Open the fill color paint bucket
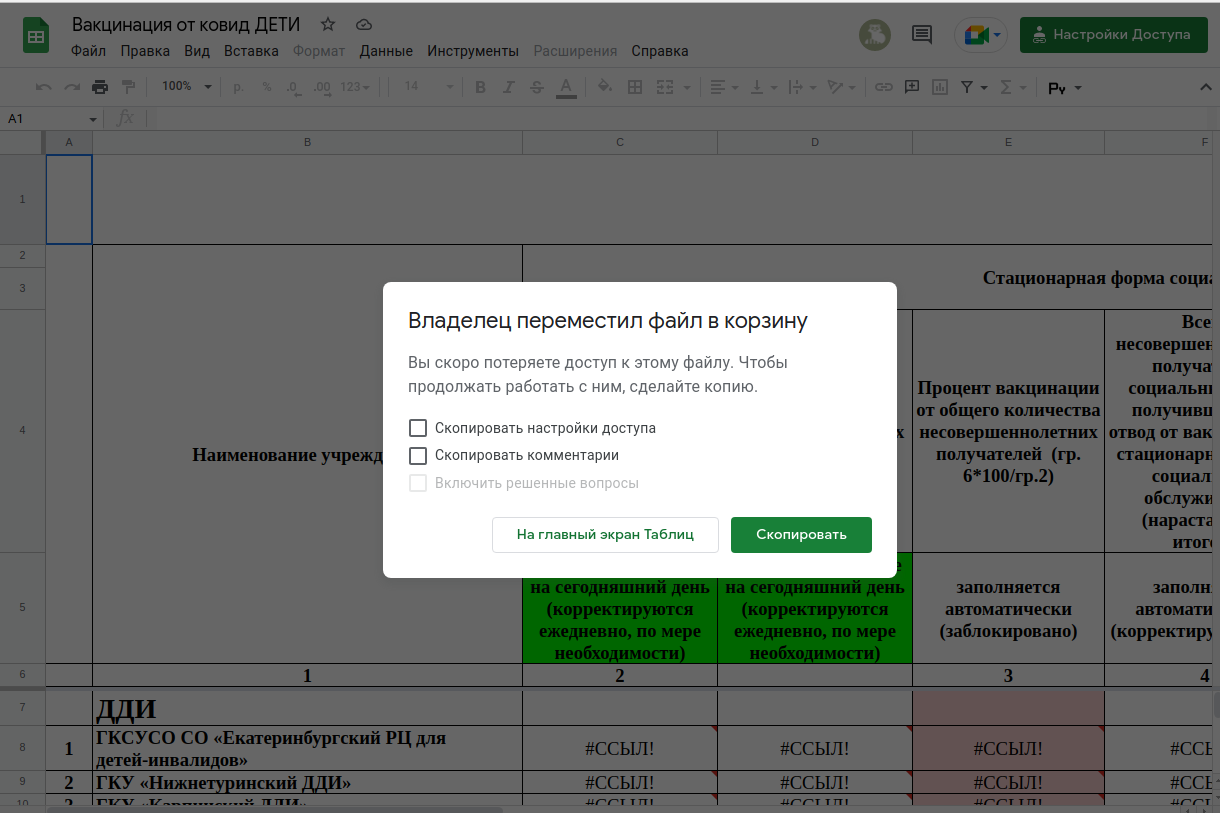 (604, 87)
